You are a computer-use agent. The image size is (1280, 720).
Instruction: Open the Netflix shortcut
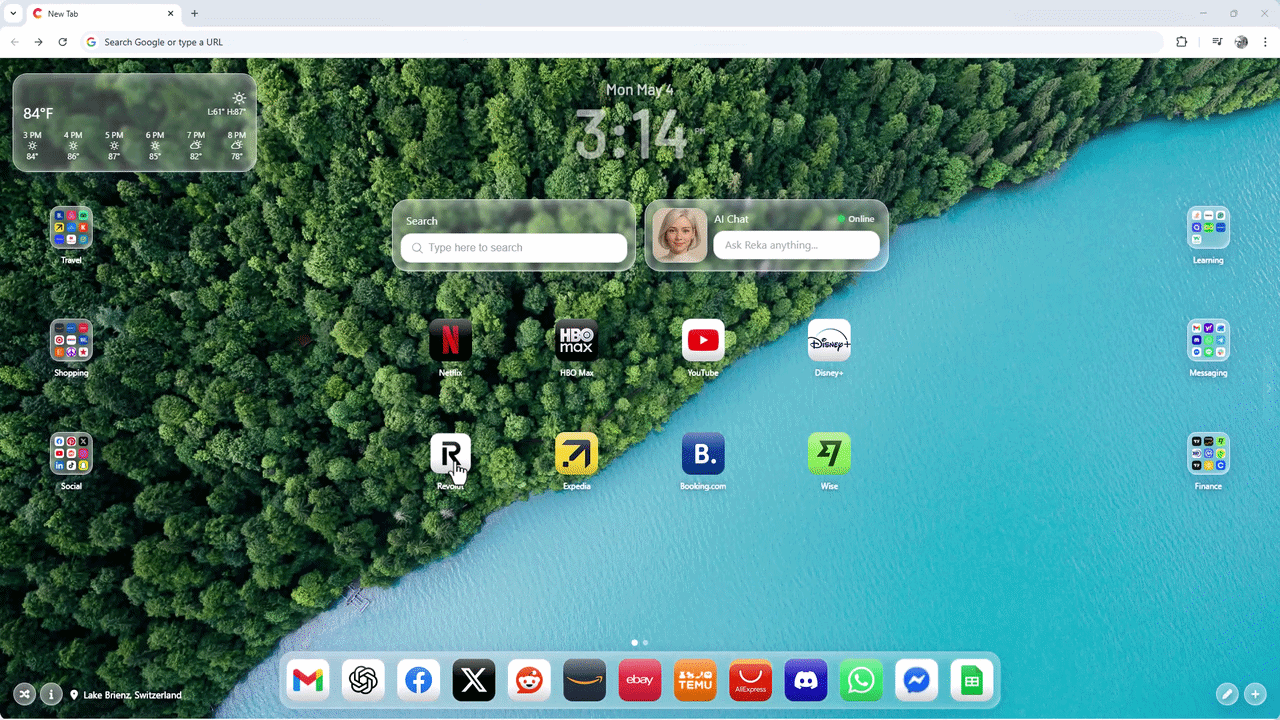(450, 341)
